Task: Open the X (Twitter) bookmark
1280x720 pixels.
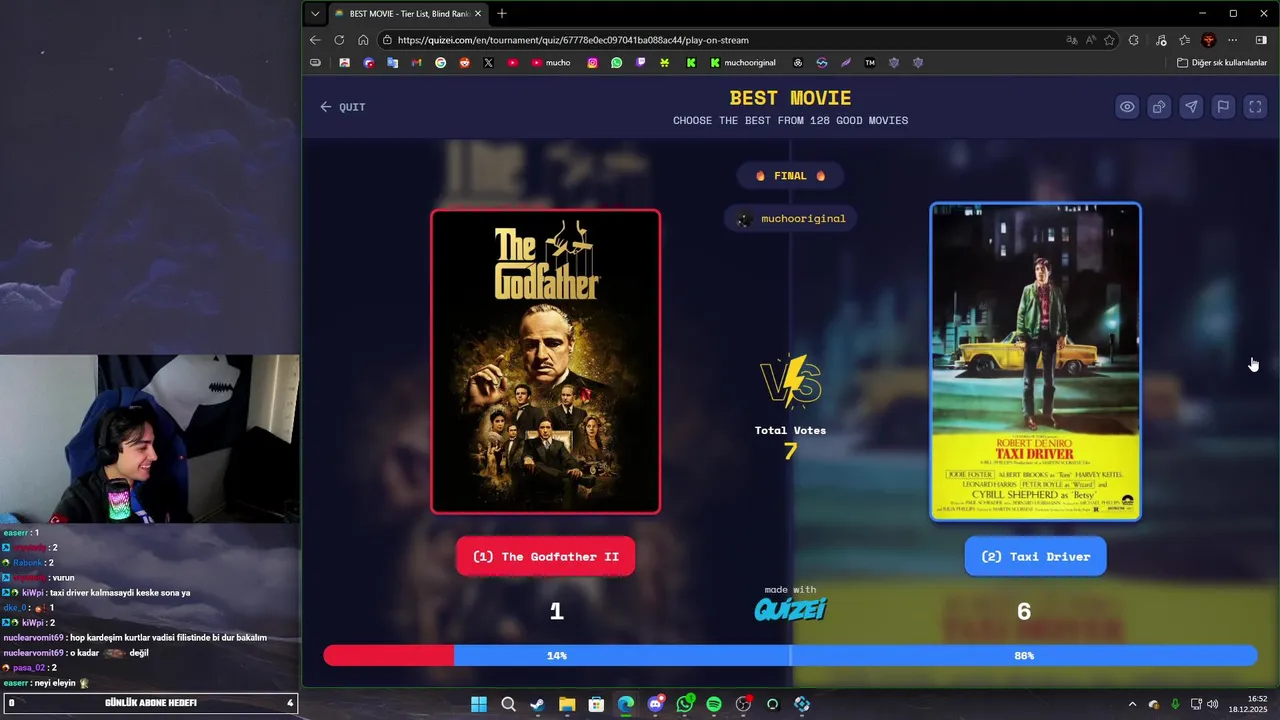Action: (x=489, y=62)
